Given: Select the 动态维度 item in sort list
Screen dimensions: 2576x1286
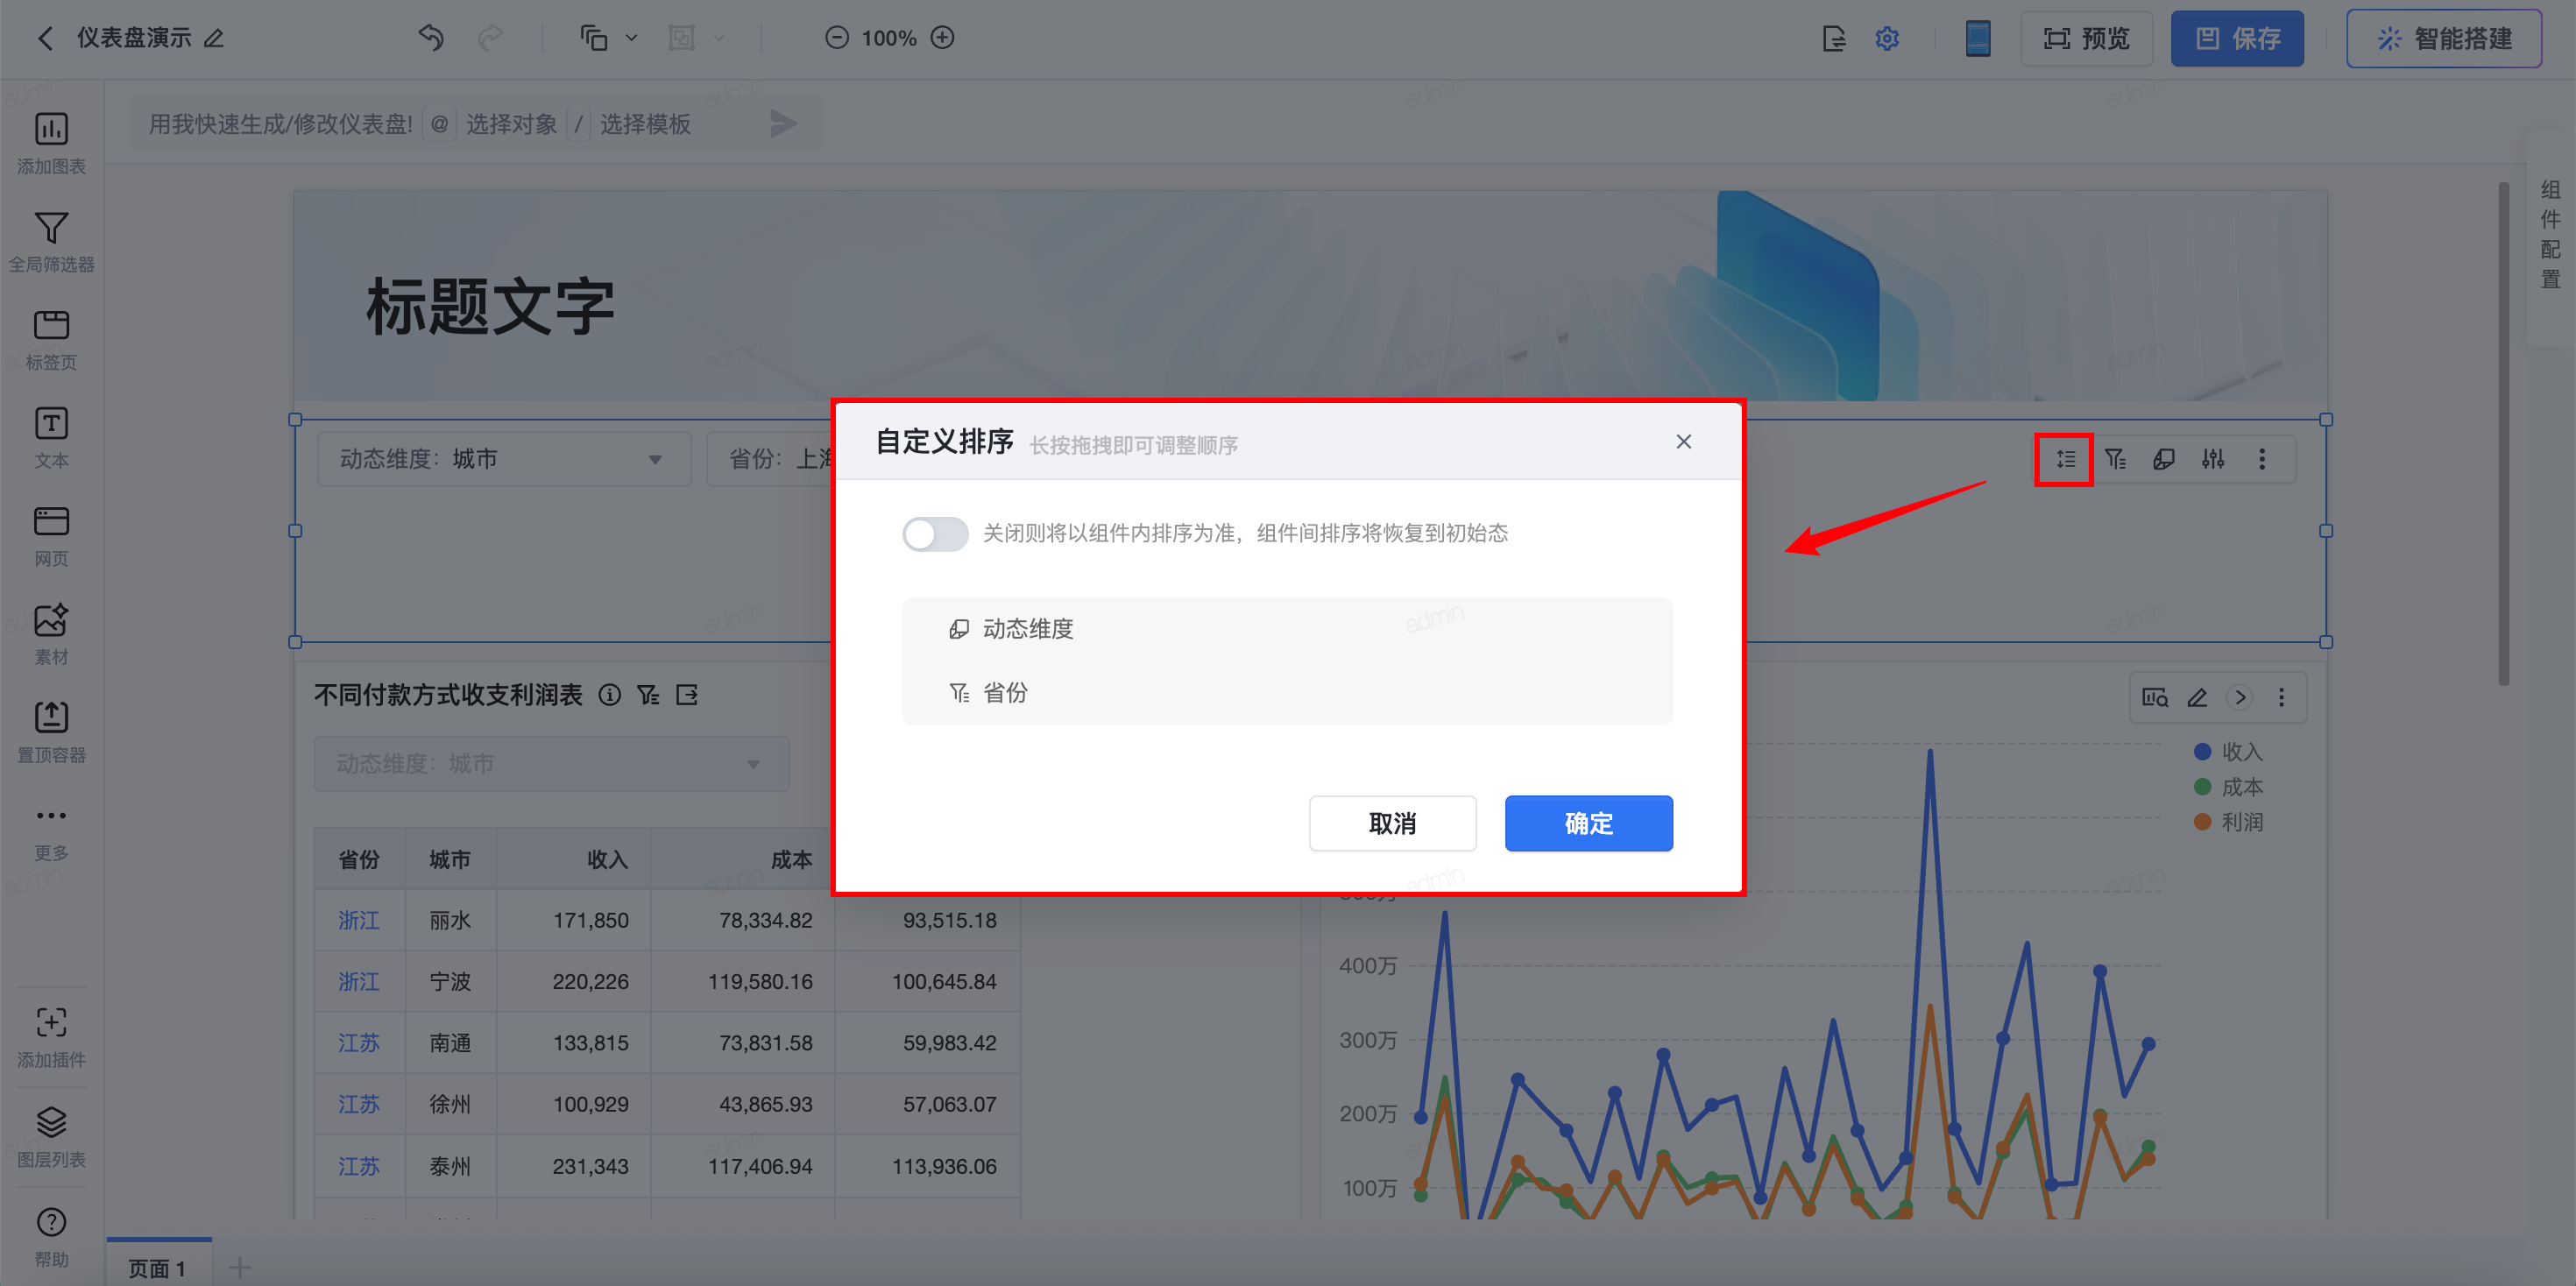Looking at the screenshot, I should coord(1027,629).
